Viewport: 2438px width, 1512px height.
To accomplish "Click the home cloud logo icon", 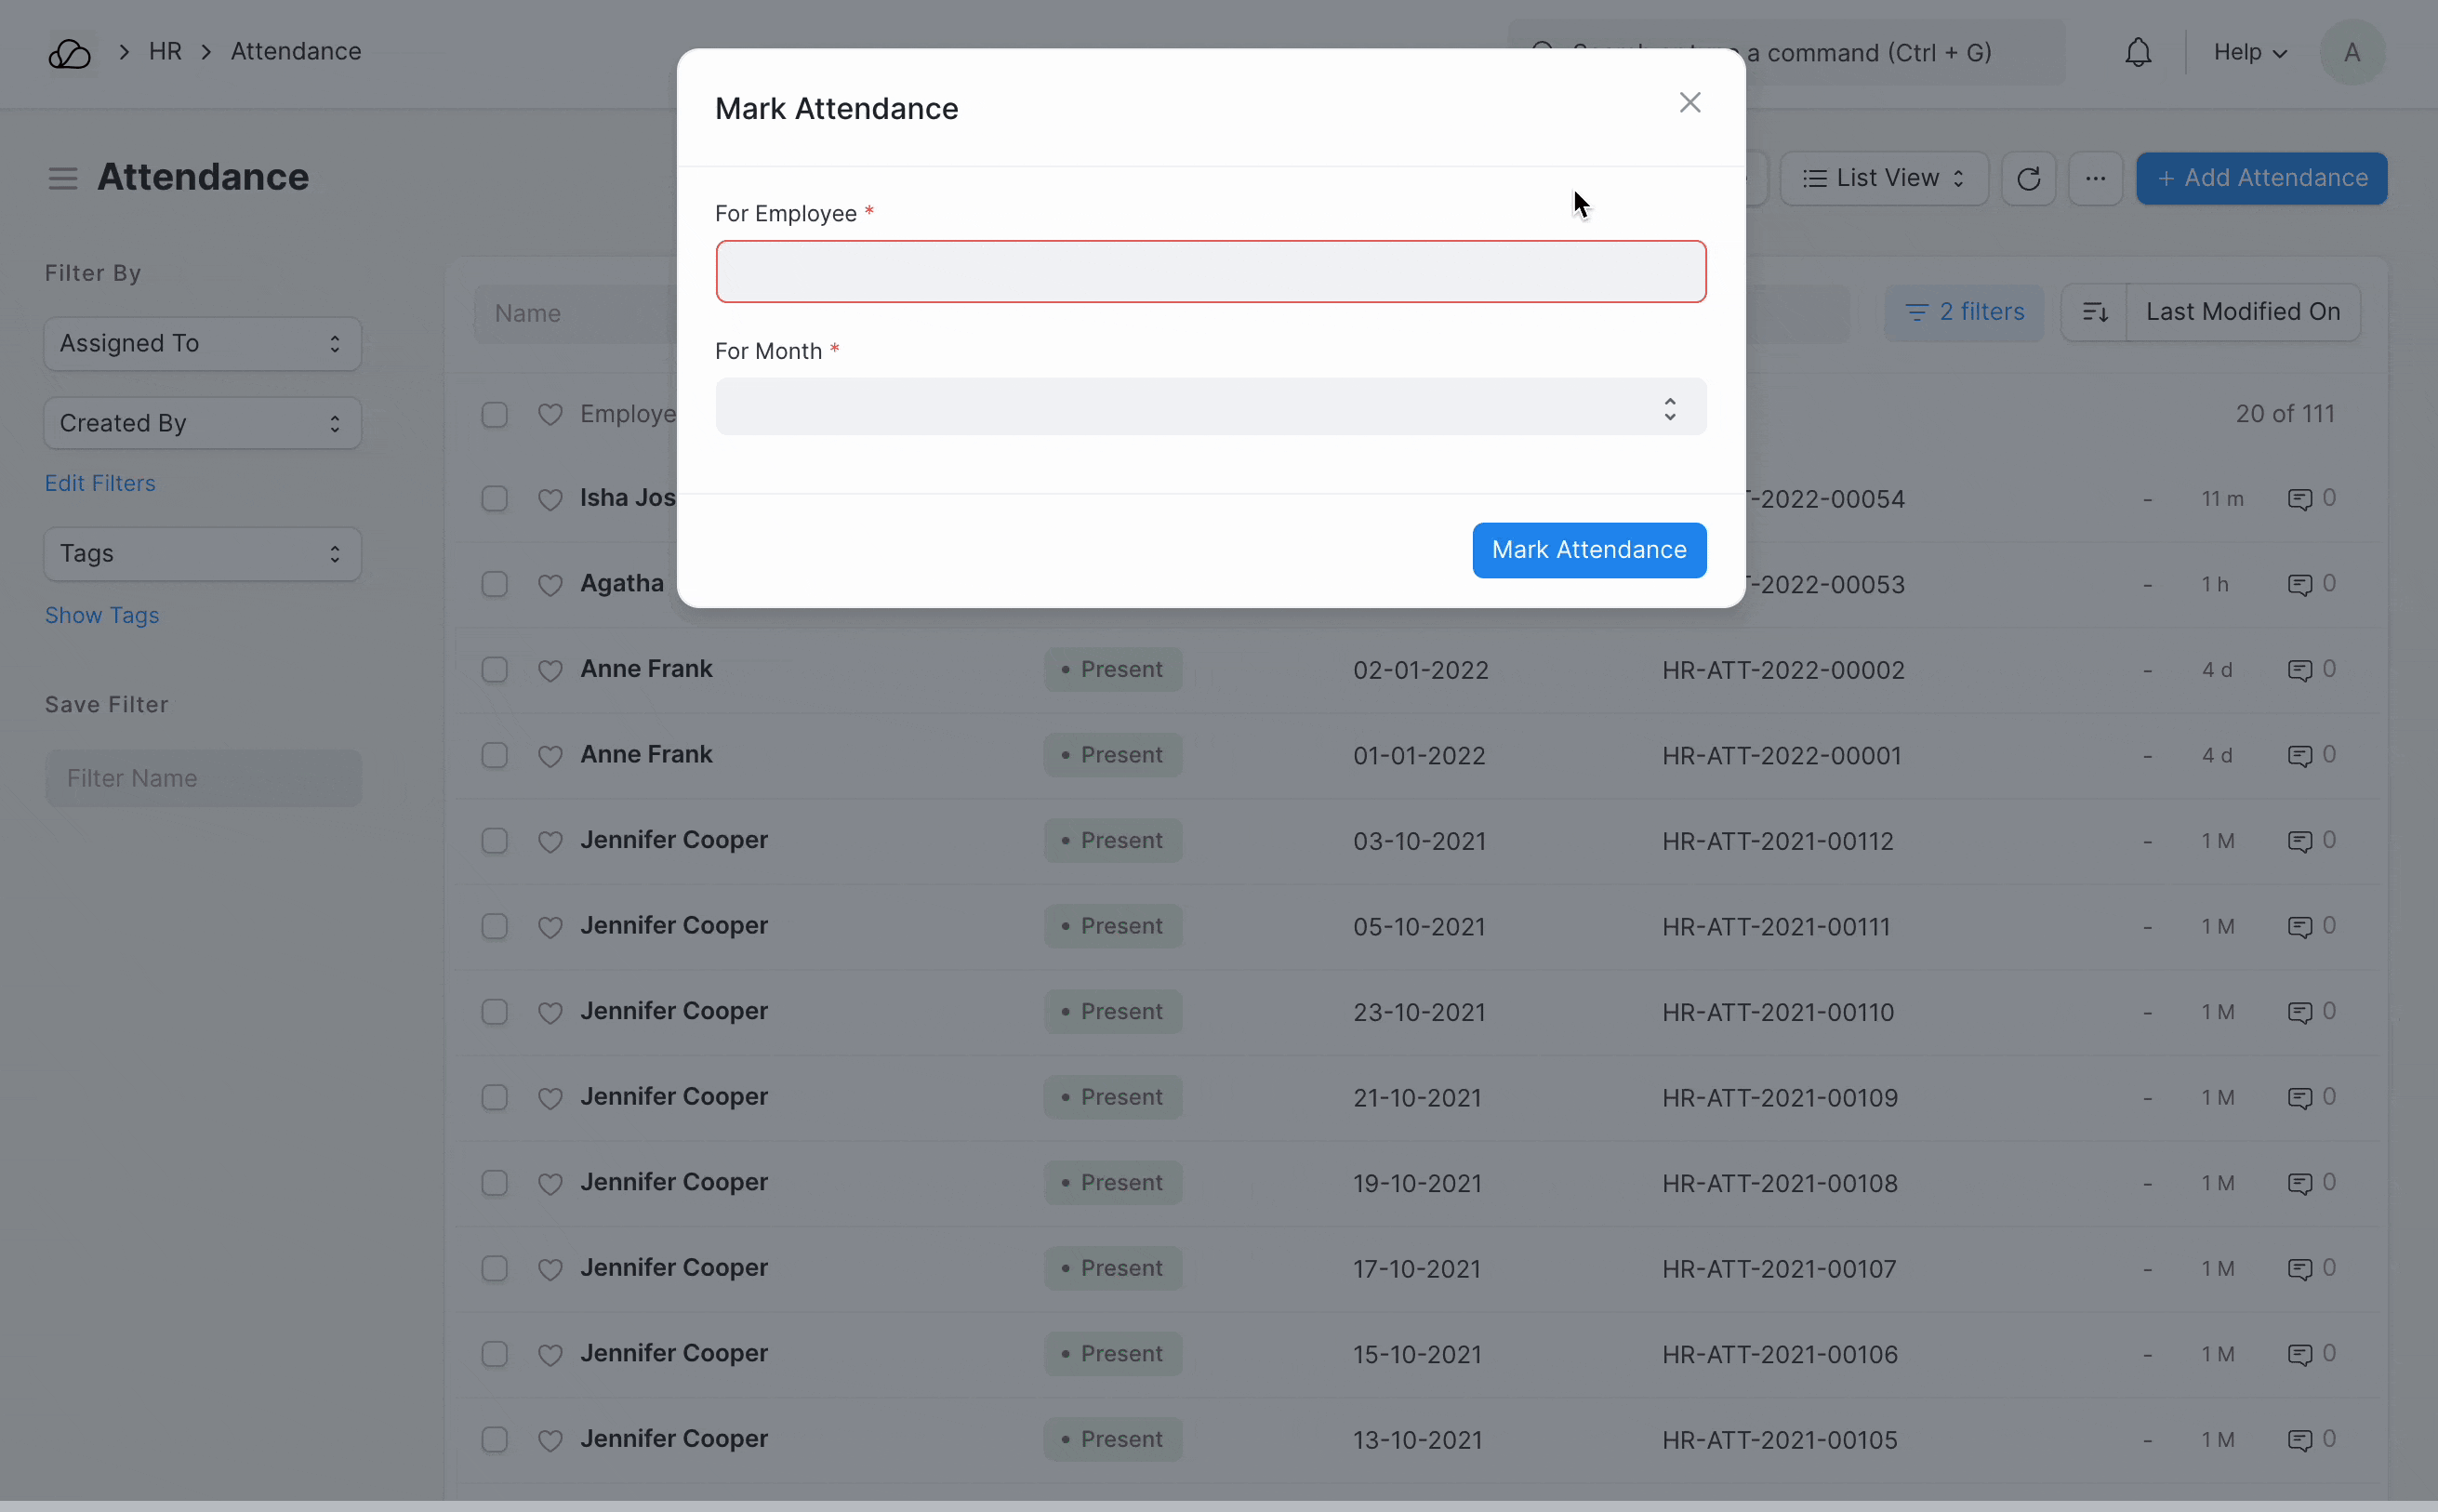I will pos(70,53).
